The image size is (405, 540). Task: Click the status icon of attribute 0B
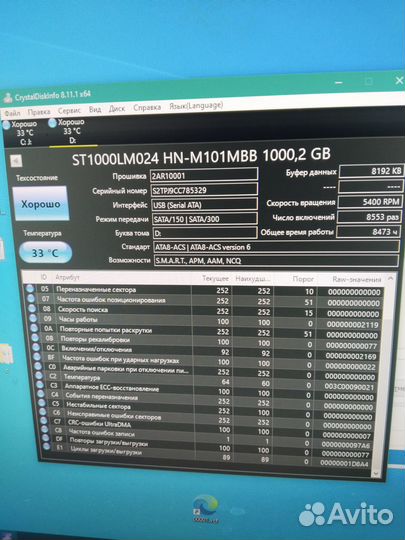pos(35,338)
